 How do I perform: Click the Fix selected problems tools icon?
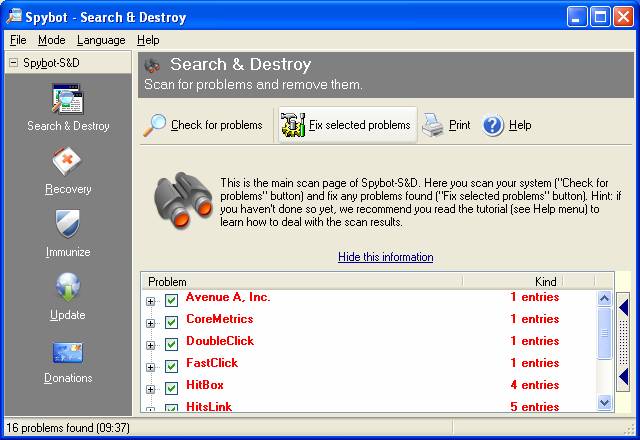pos(293,125)
